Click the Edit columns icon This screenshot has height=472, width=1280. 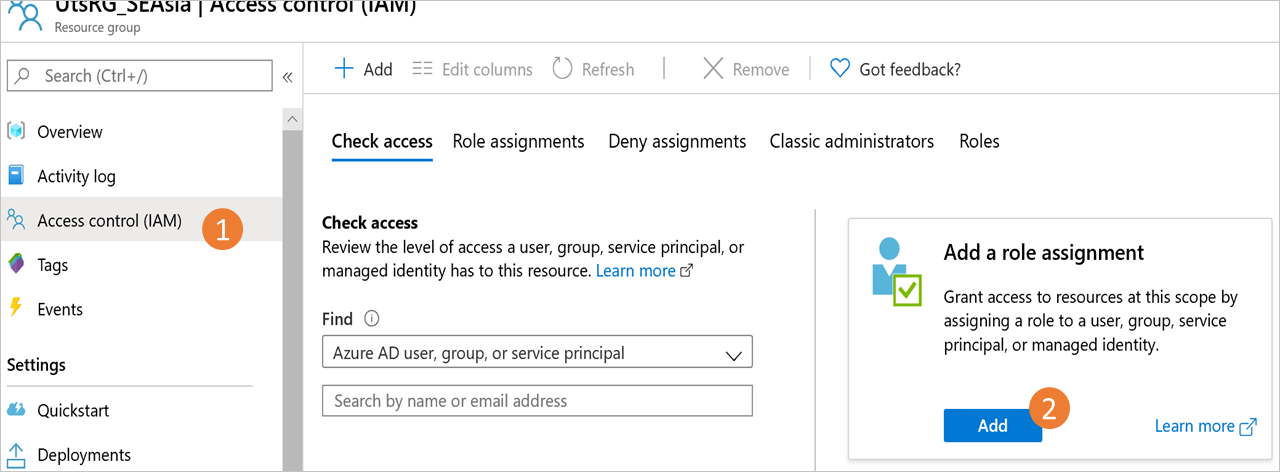(x=422, y=69)
